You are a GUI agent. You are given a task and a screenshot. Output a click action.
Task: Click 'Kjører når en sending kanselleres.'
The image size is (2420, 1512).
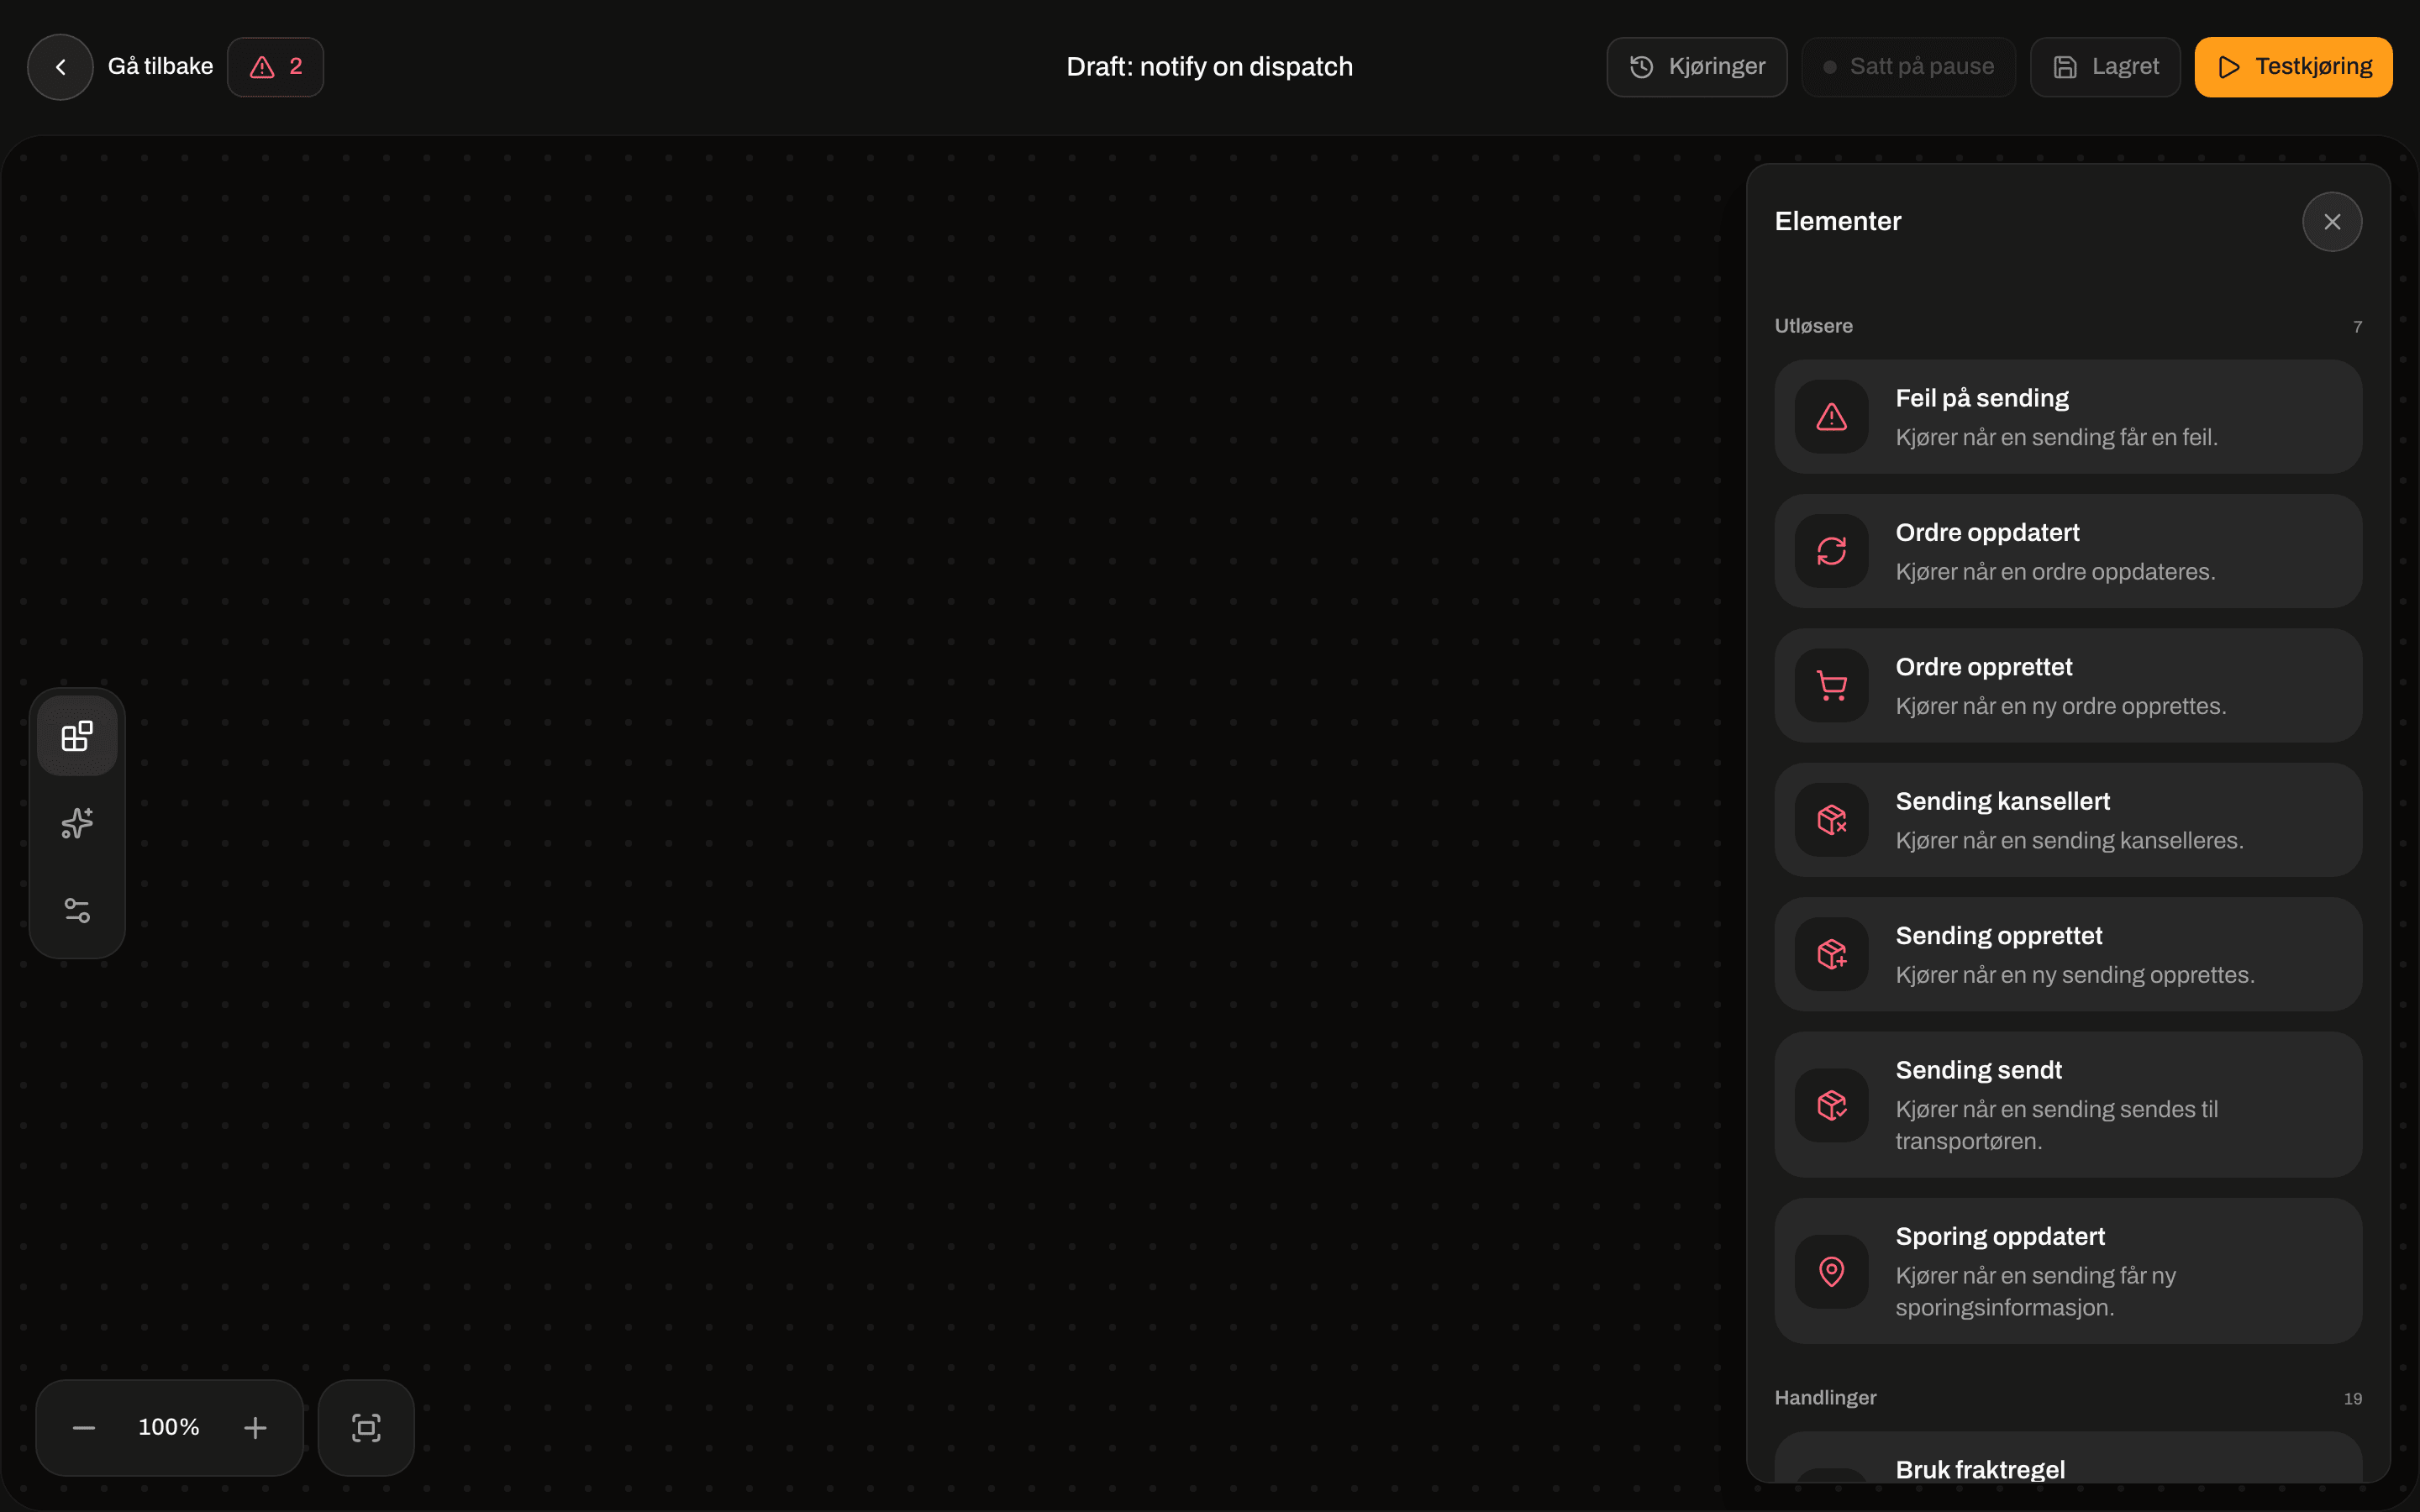click(x=2069, y=841)
